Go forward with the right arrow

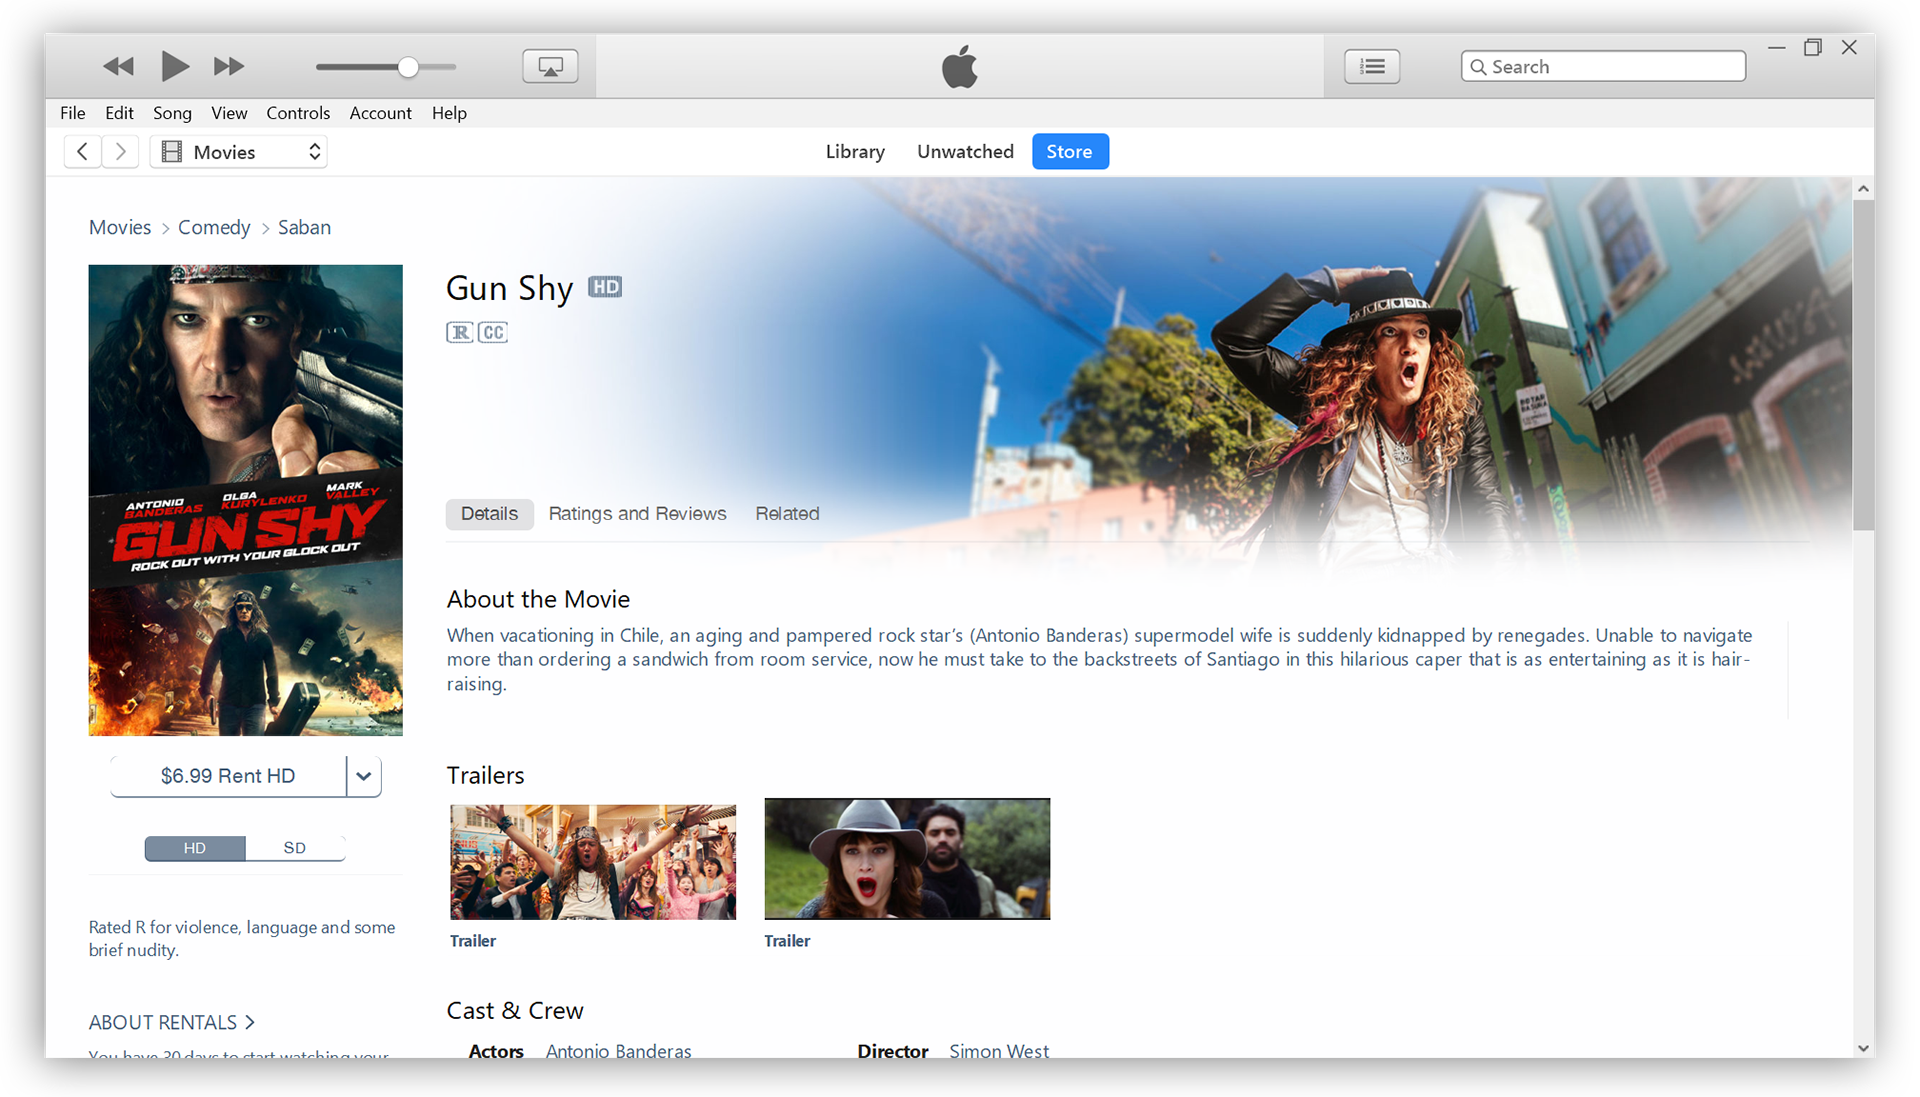[120, 152]
